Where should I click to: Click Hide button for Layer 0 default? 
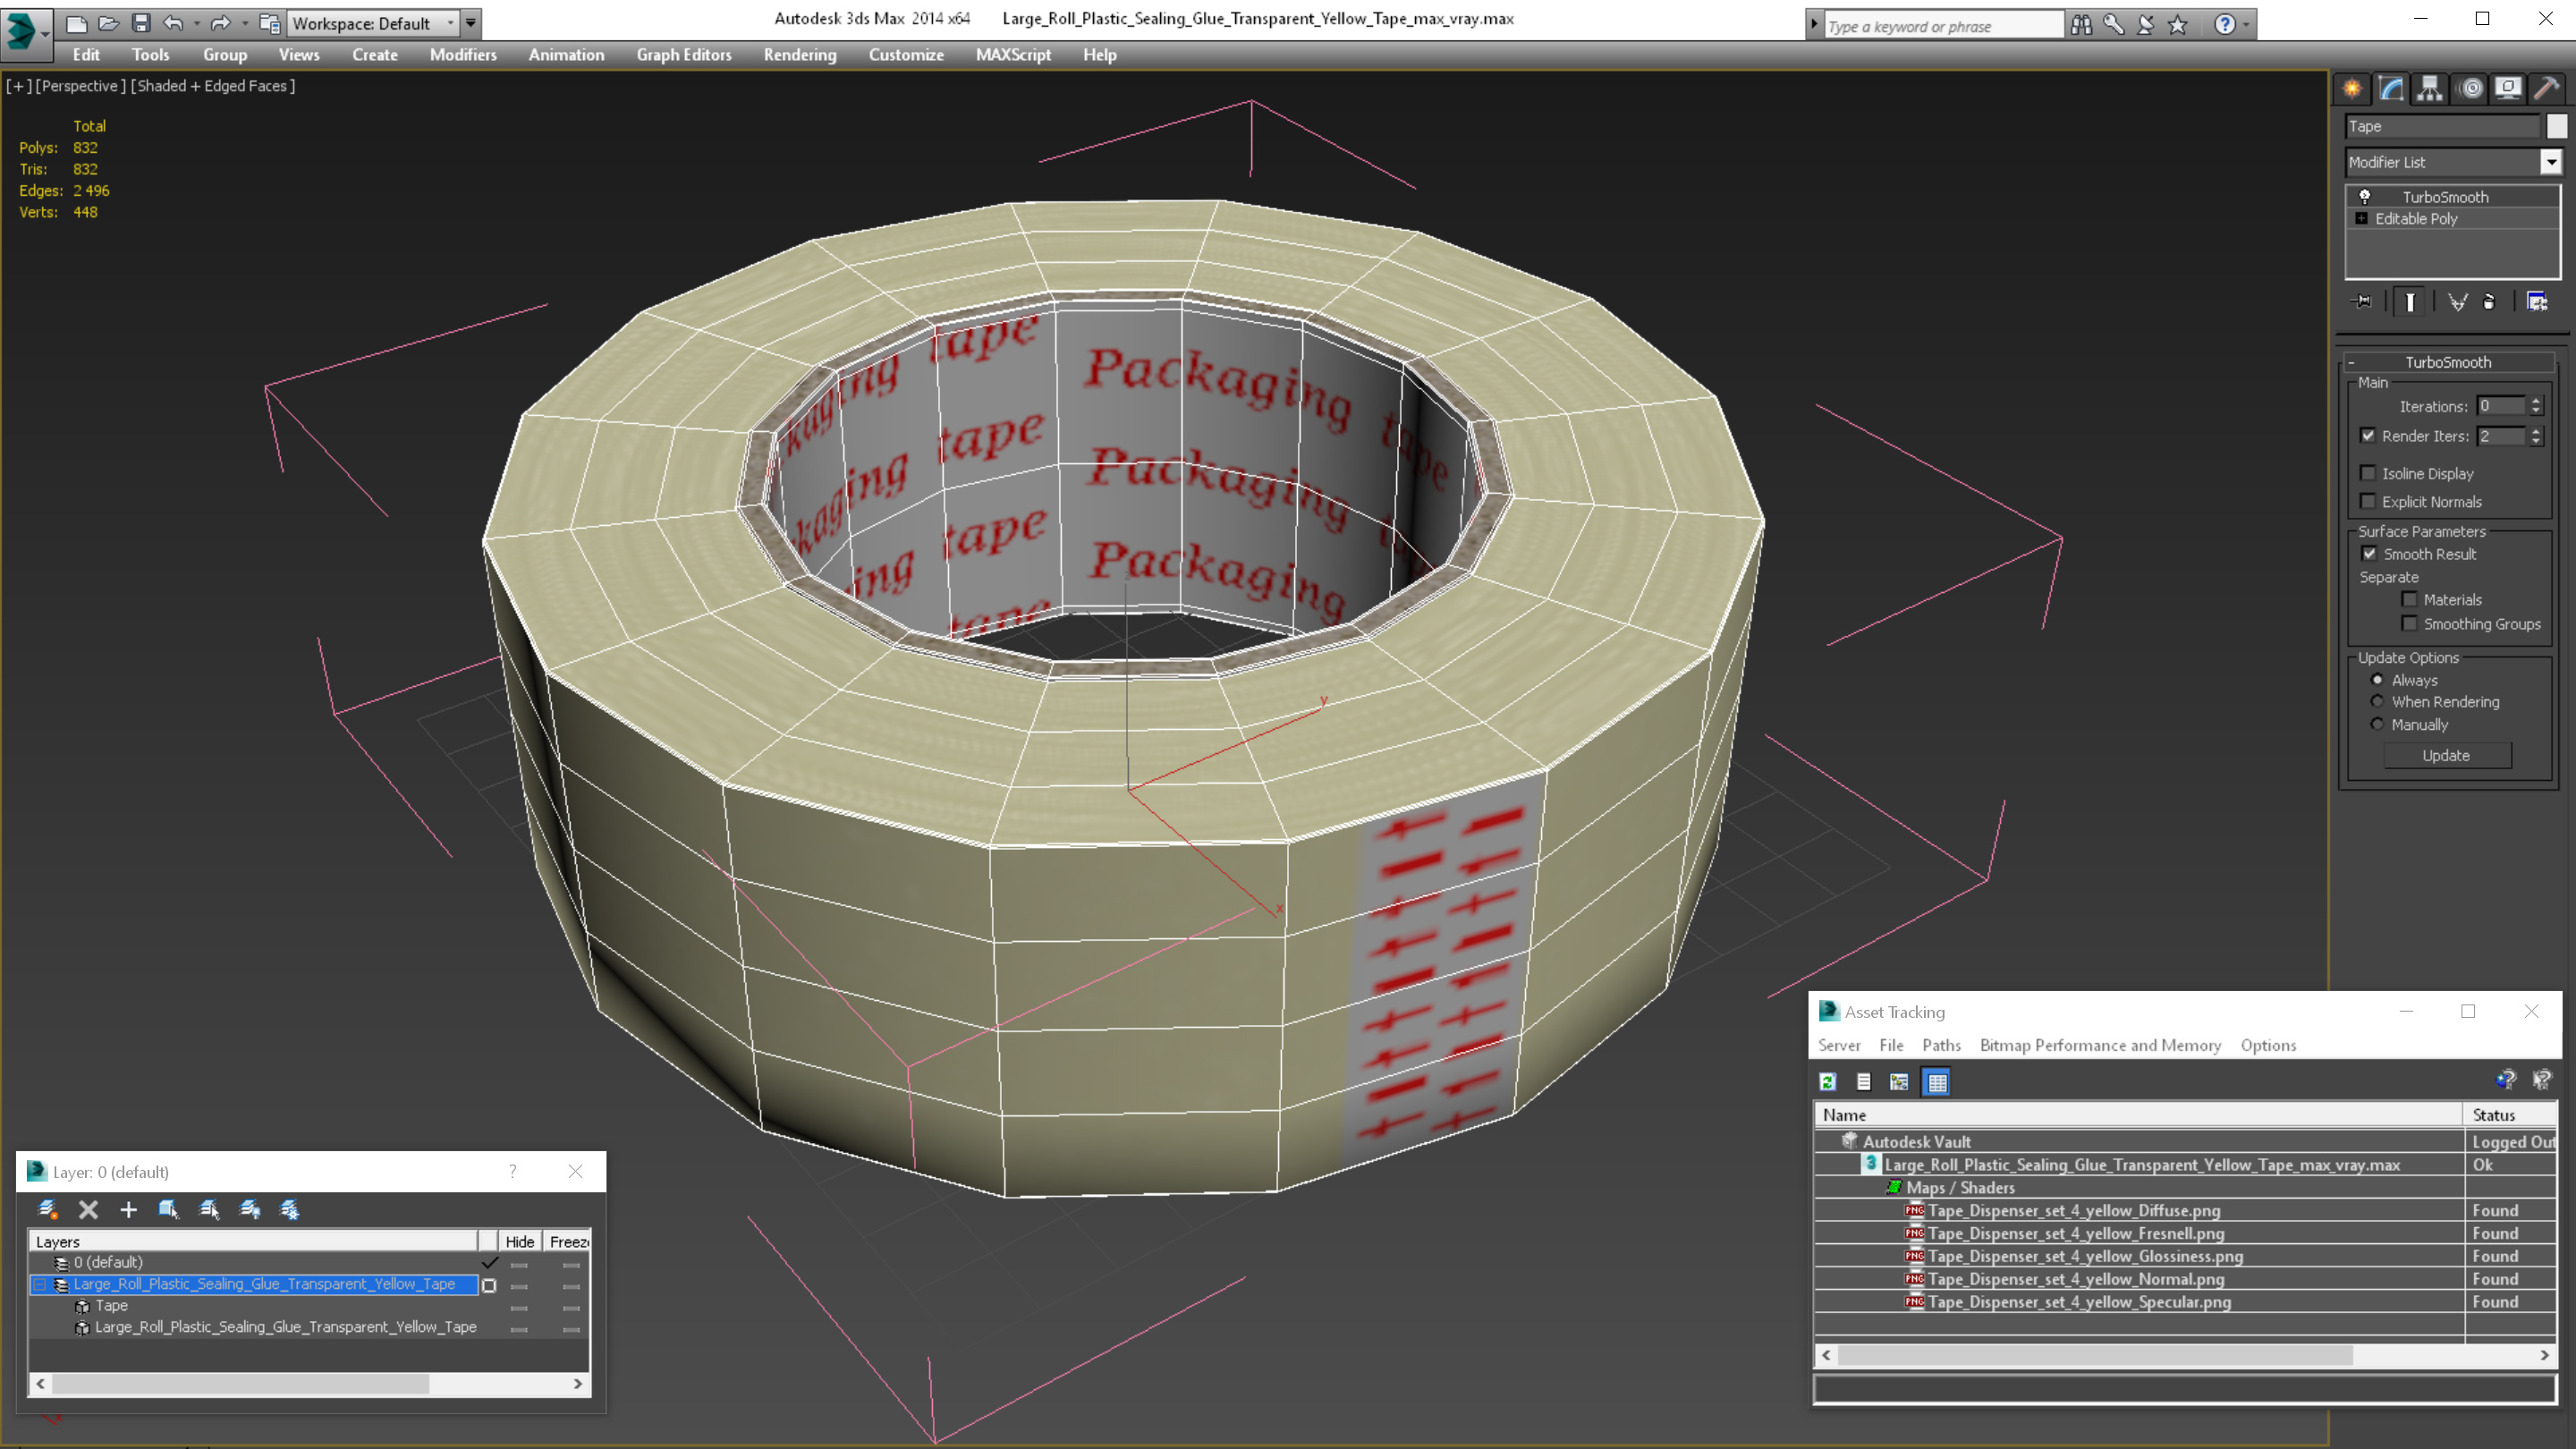point(521,1261)
